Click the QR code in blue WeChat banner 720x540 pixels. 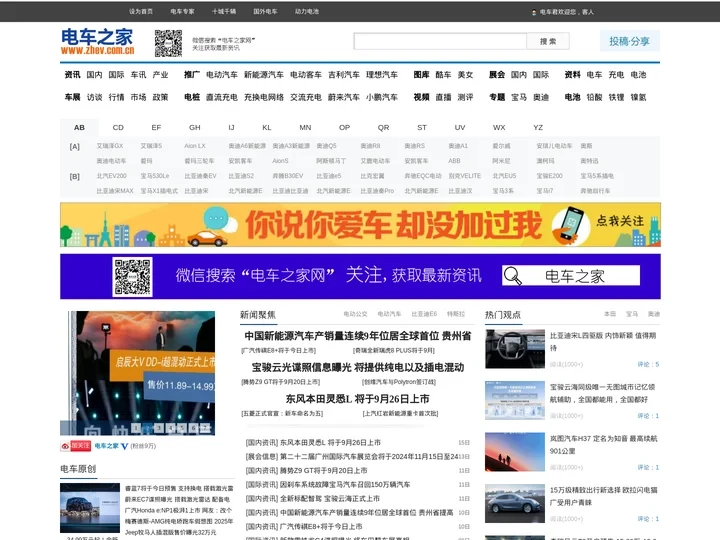[x=132, y=277]
